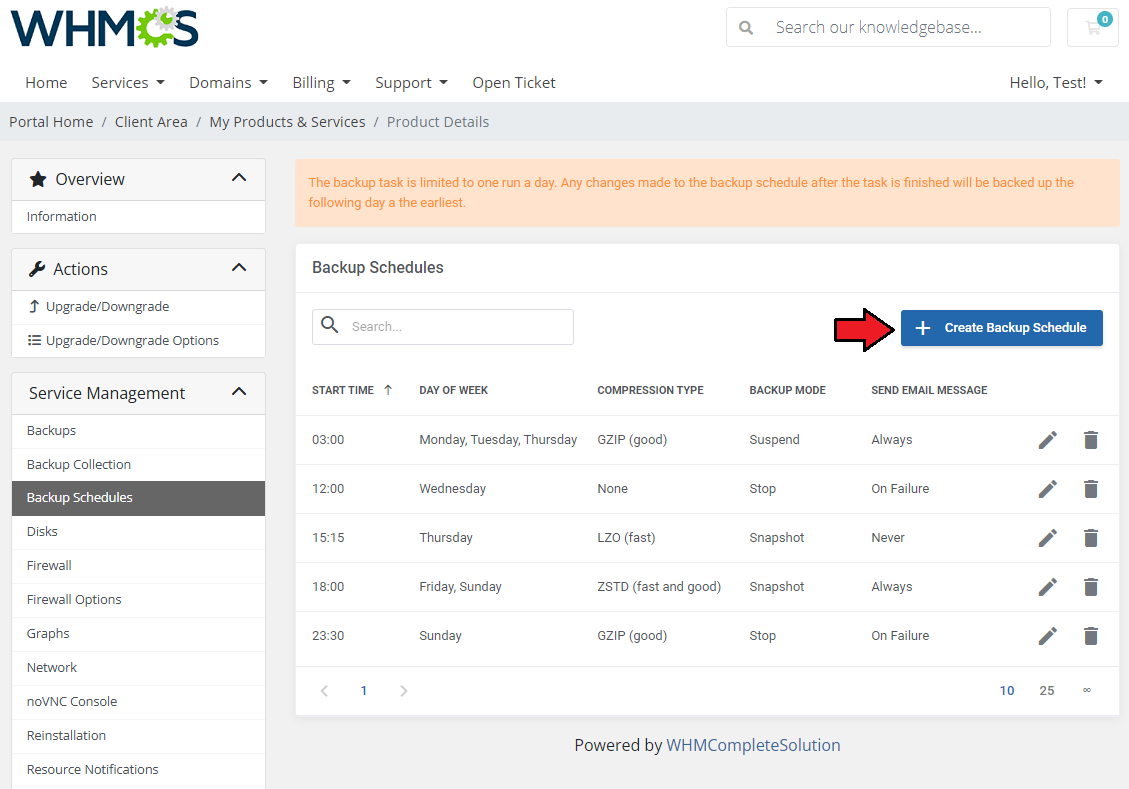Image resolution: width=1129 pixels, height=789 pixels.
Task: Collapse the Actions panel
Action: click(239, 268)
